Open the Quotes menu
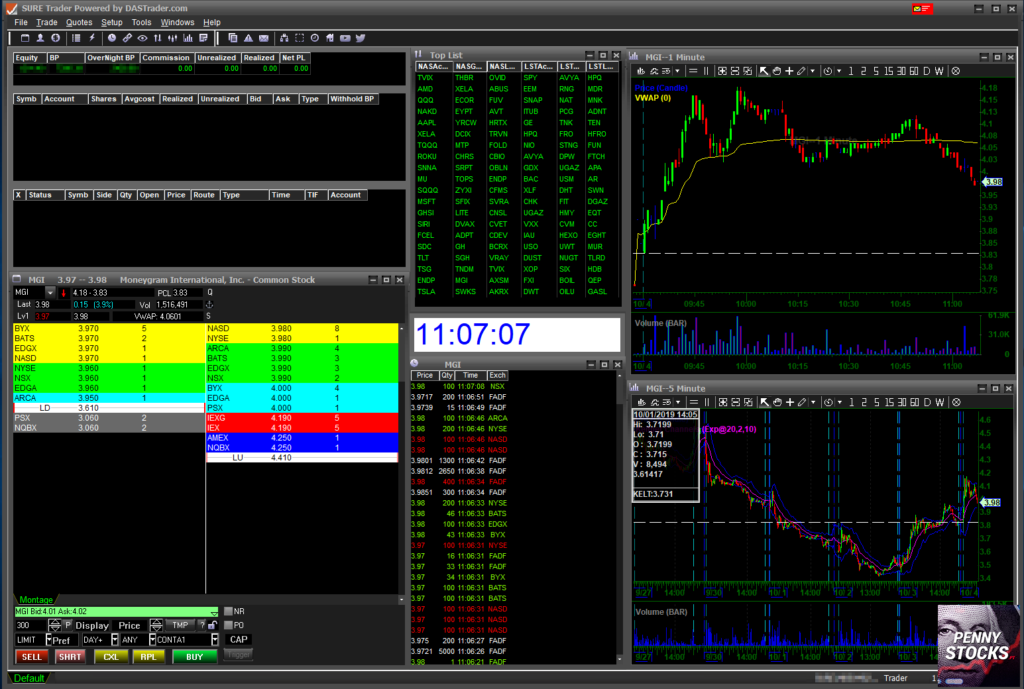Viewport: 1024px width, 689px height. point(78,22)
